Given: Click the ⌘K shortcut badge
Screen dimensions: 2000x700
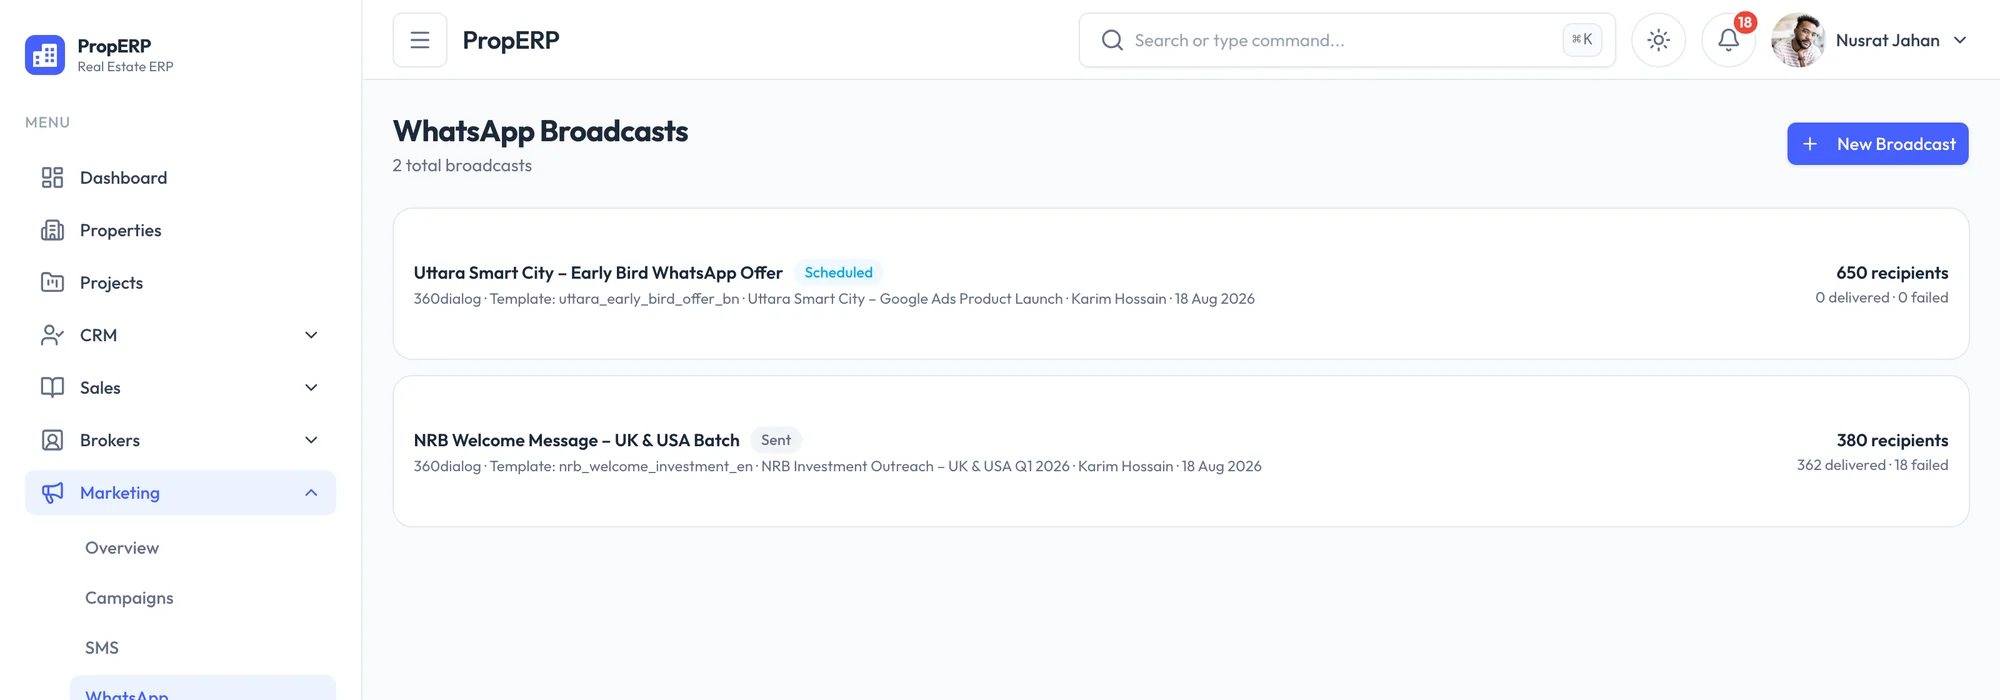Looking at the screenshot, I should (1582, 40).
